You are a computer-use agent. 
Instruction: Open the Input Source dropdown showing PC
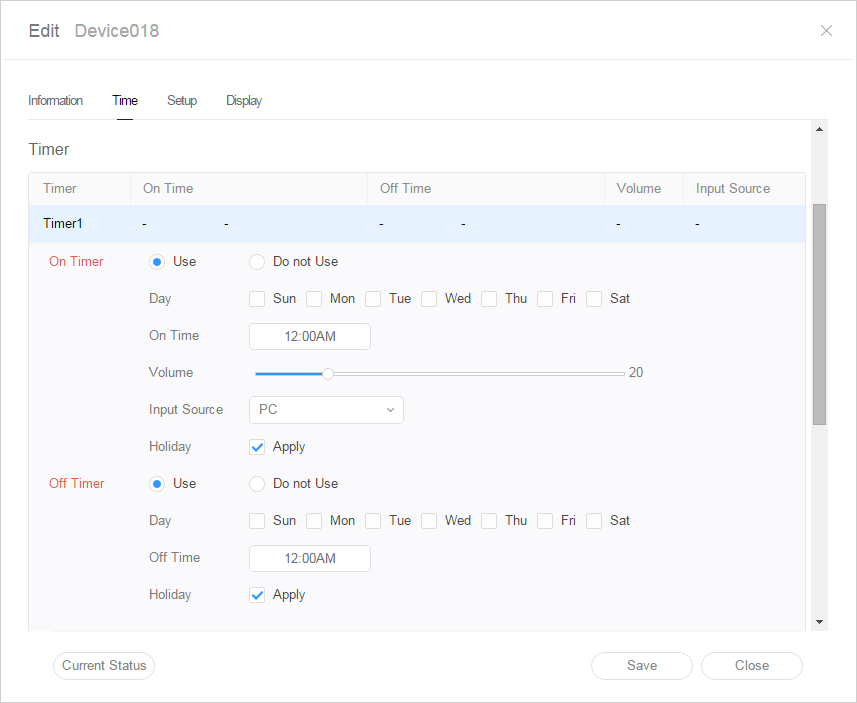(326, 410)
